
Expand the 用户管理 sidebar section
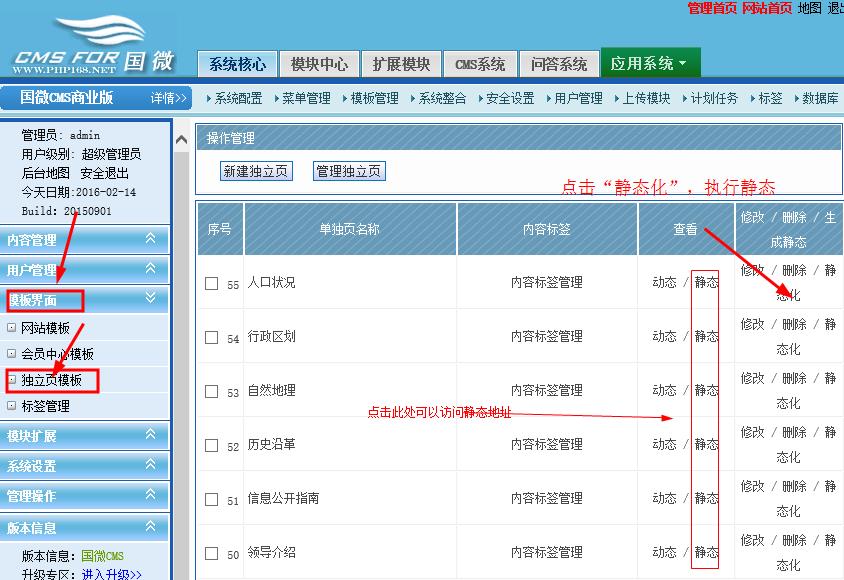(85, 270)
